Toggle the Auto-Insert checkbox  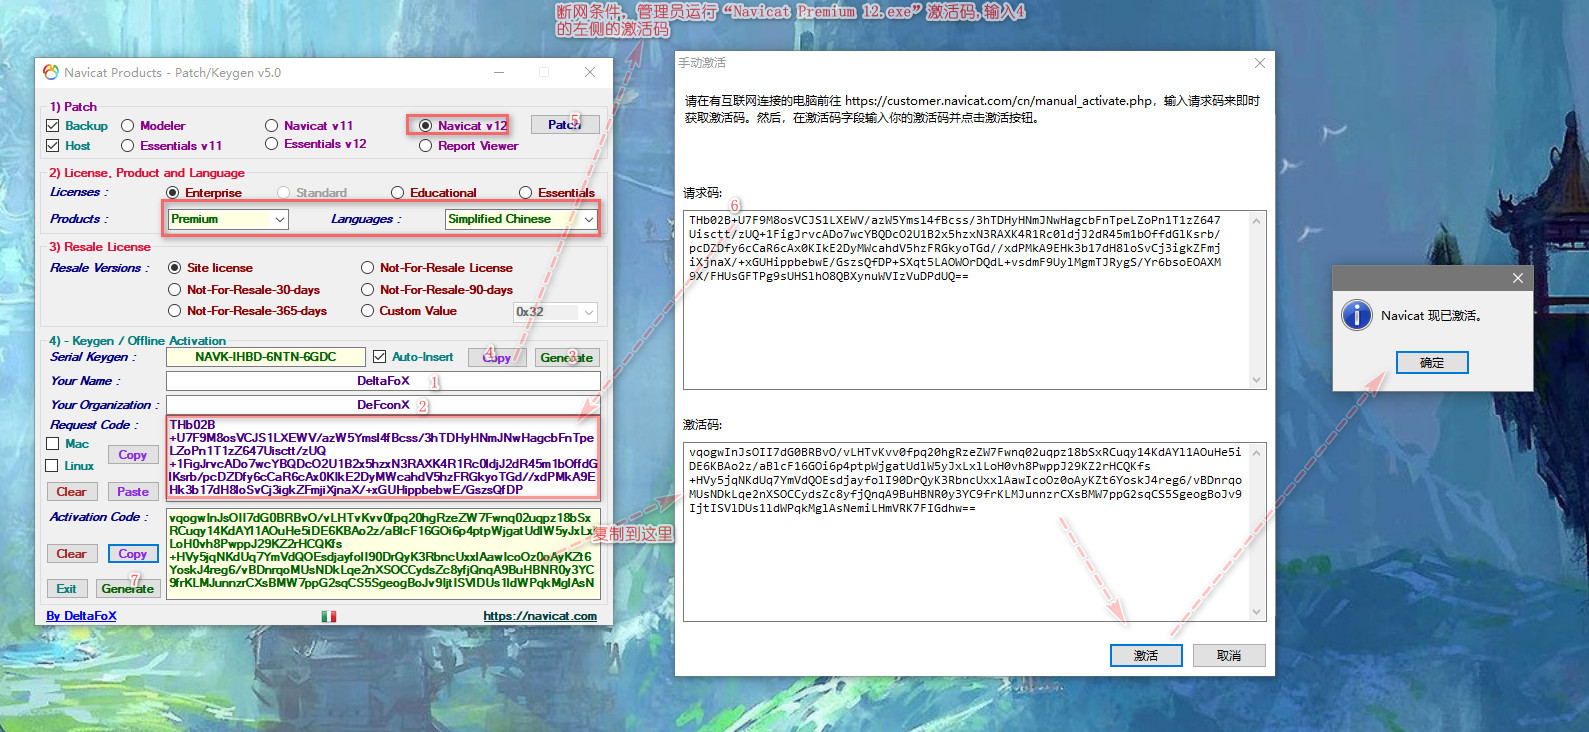coord(380,356)
